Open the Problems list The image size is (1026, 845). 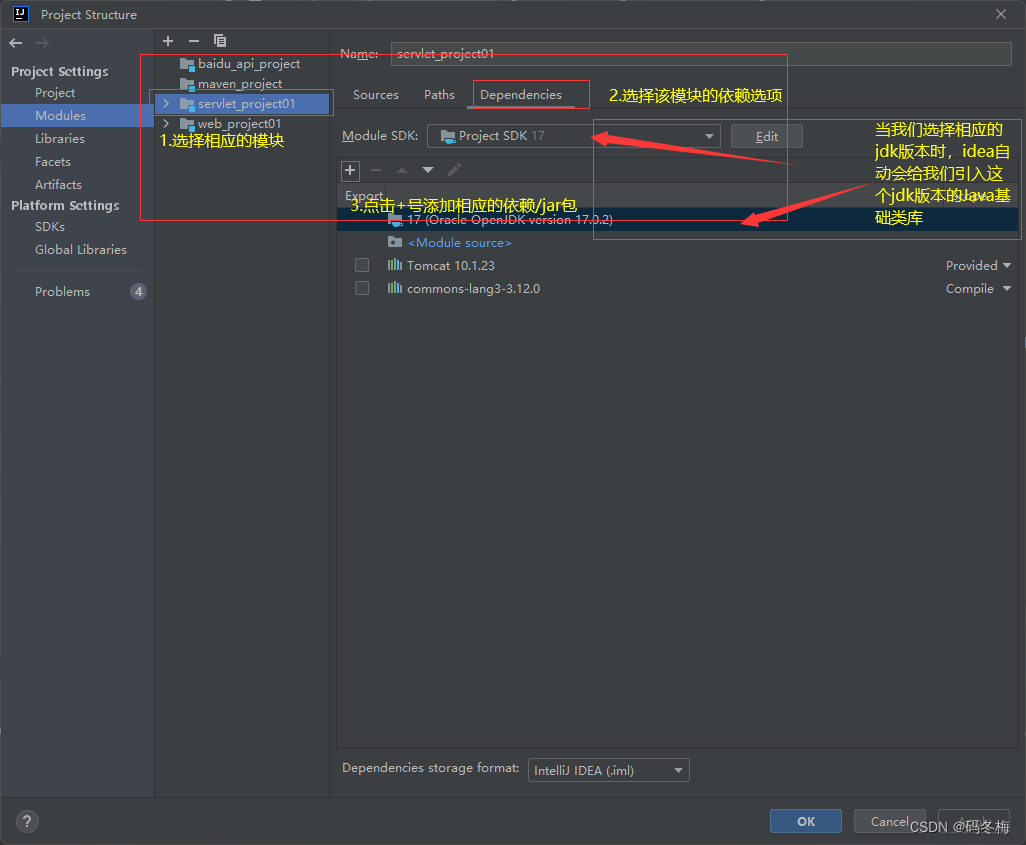pos(62,291)
